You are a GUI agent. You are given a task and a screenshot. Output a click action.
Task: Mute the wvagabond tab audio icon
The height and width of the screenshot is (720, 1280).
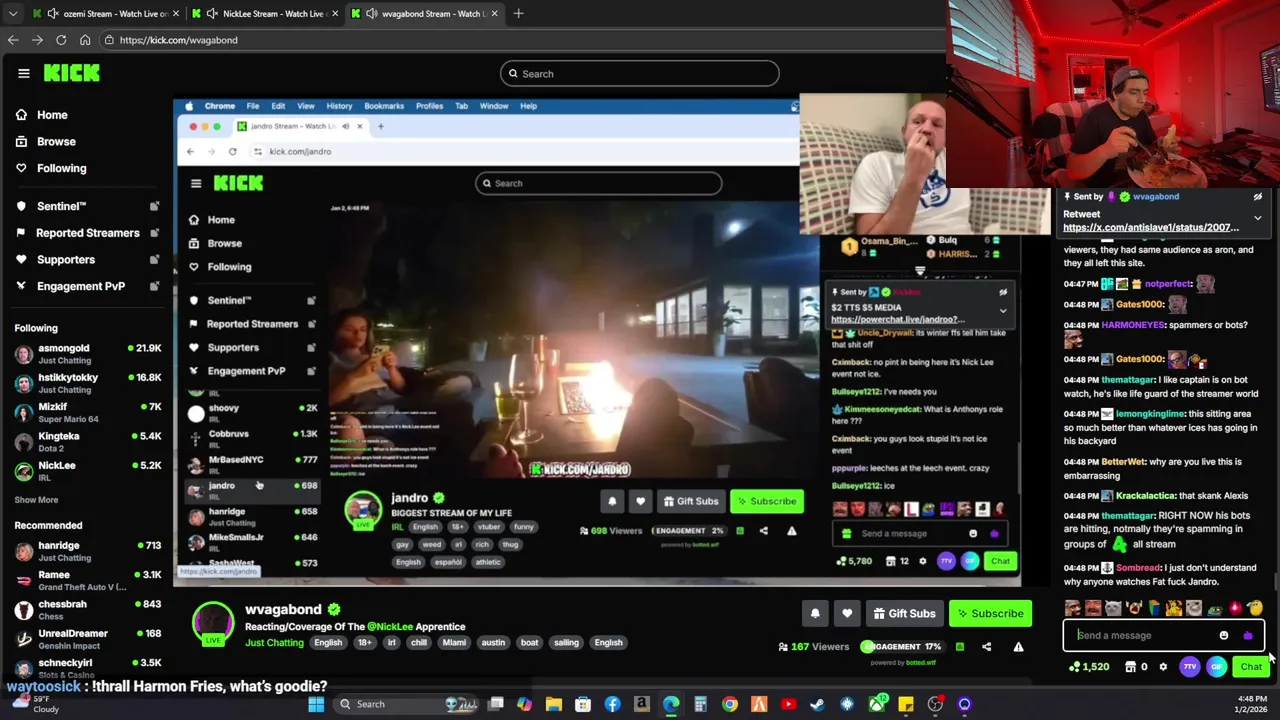(x=372, y=14)
